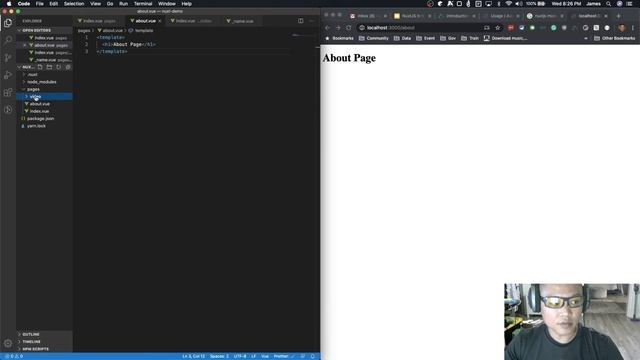Click Download music bookmark
The height and width of the screenshot is (360, 640).
(505, 38)
